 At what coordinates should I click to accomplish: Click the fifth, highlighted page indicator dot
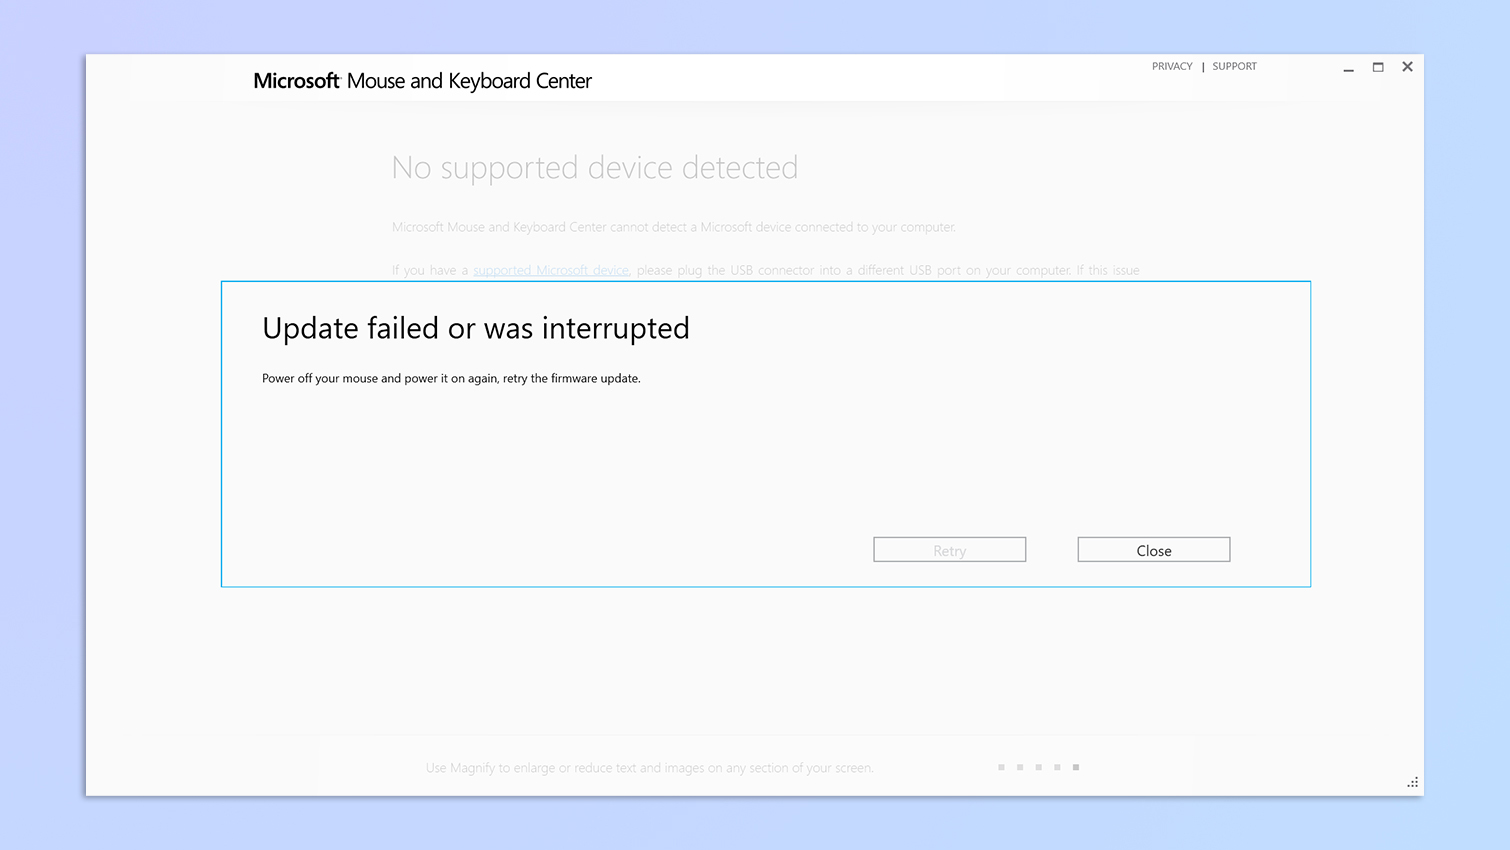click(1076, 767)
